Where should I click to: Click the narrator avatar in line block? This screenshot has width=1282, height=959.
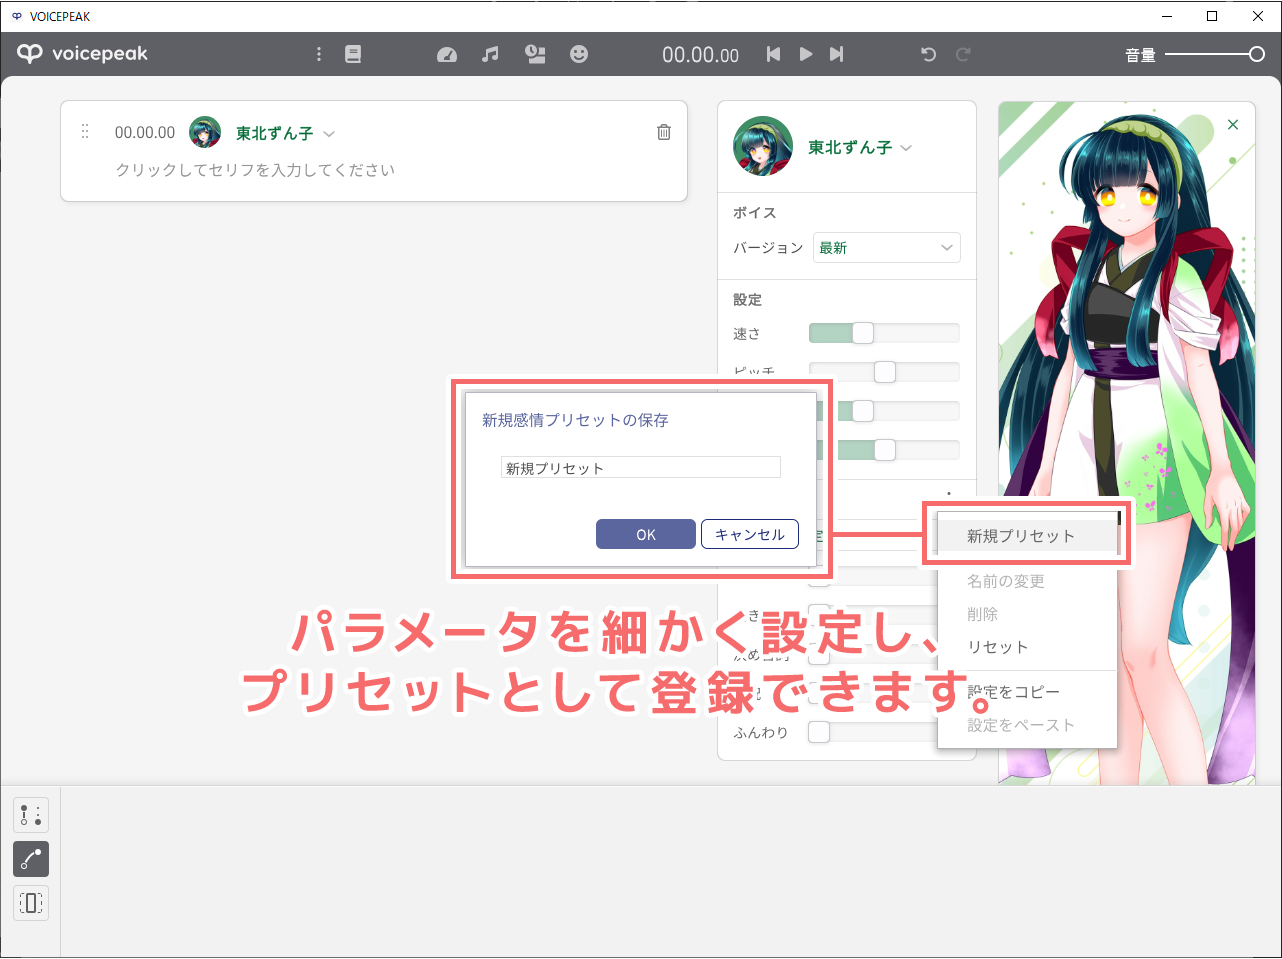[x=205, y=132]
